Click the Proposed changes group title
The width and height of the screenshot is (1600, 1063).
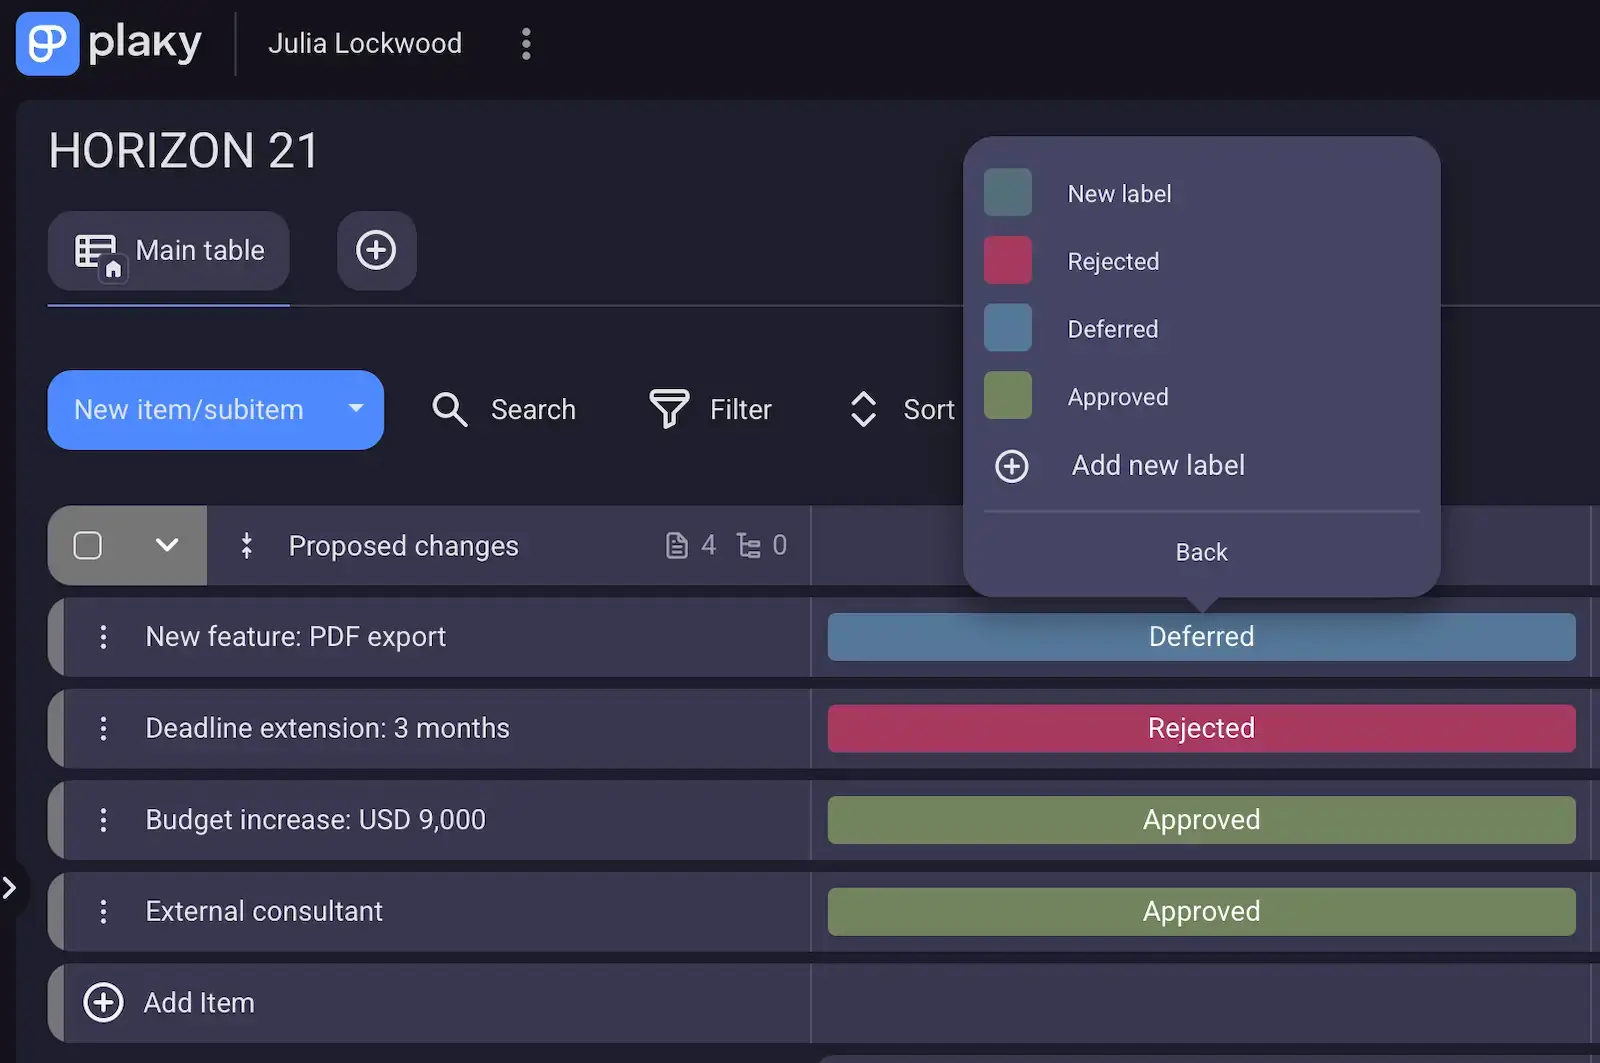403,546
